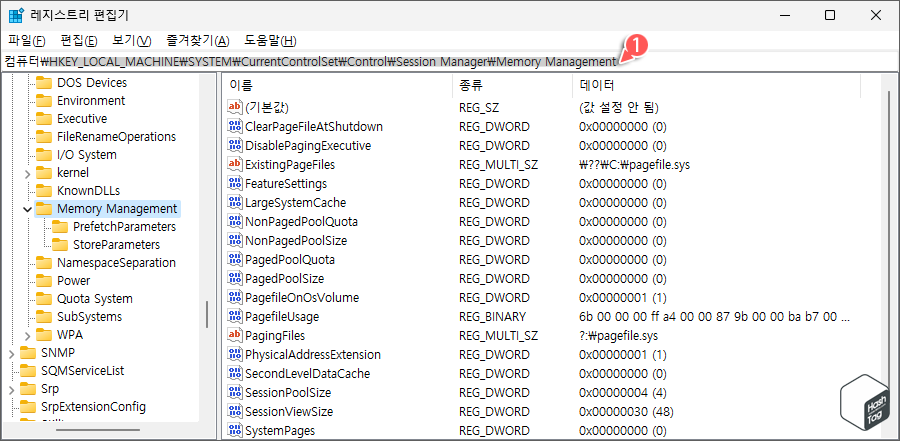Select the NamespaceSeparation key label
The height and width of the screenshot is (441, 900).
tap(117, 263)
